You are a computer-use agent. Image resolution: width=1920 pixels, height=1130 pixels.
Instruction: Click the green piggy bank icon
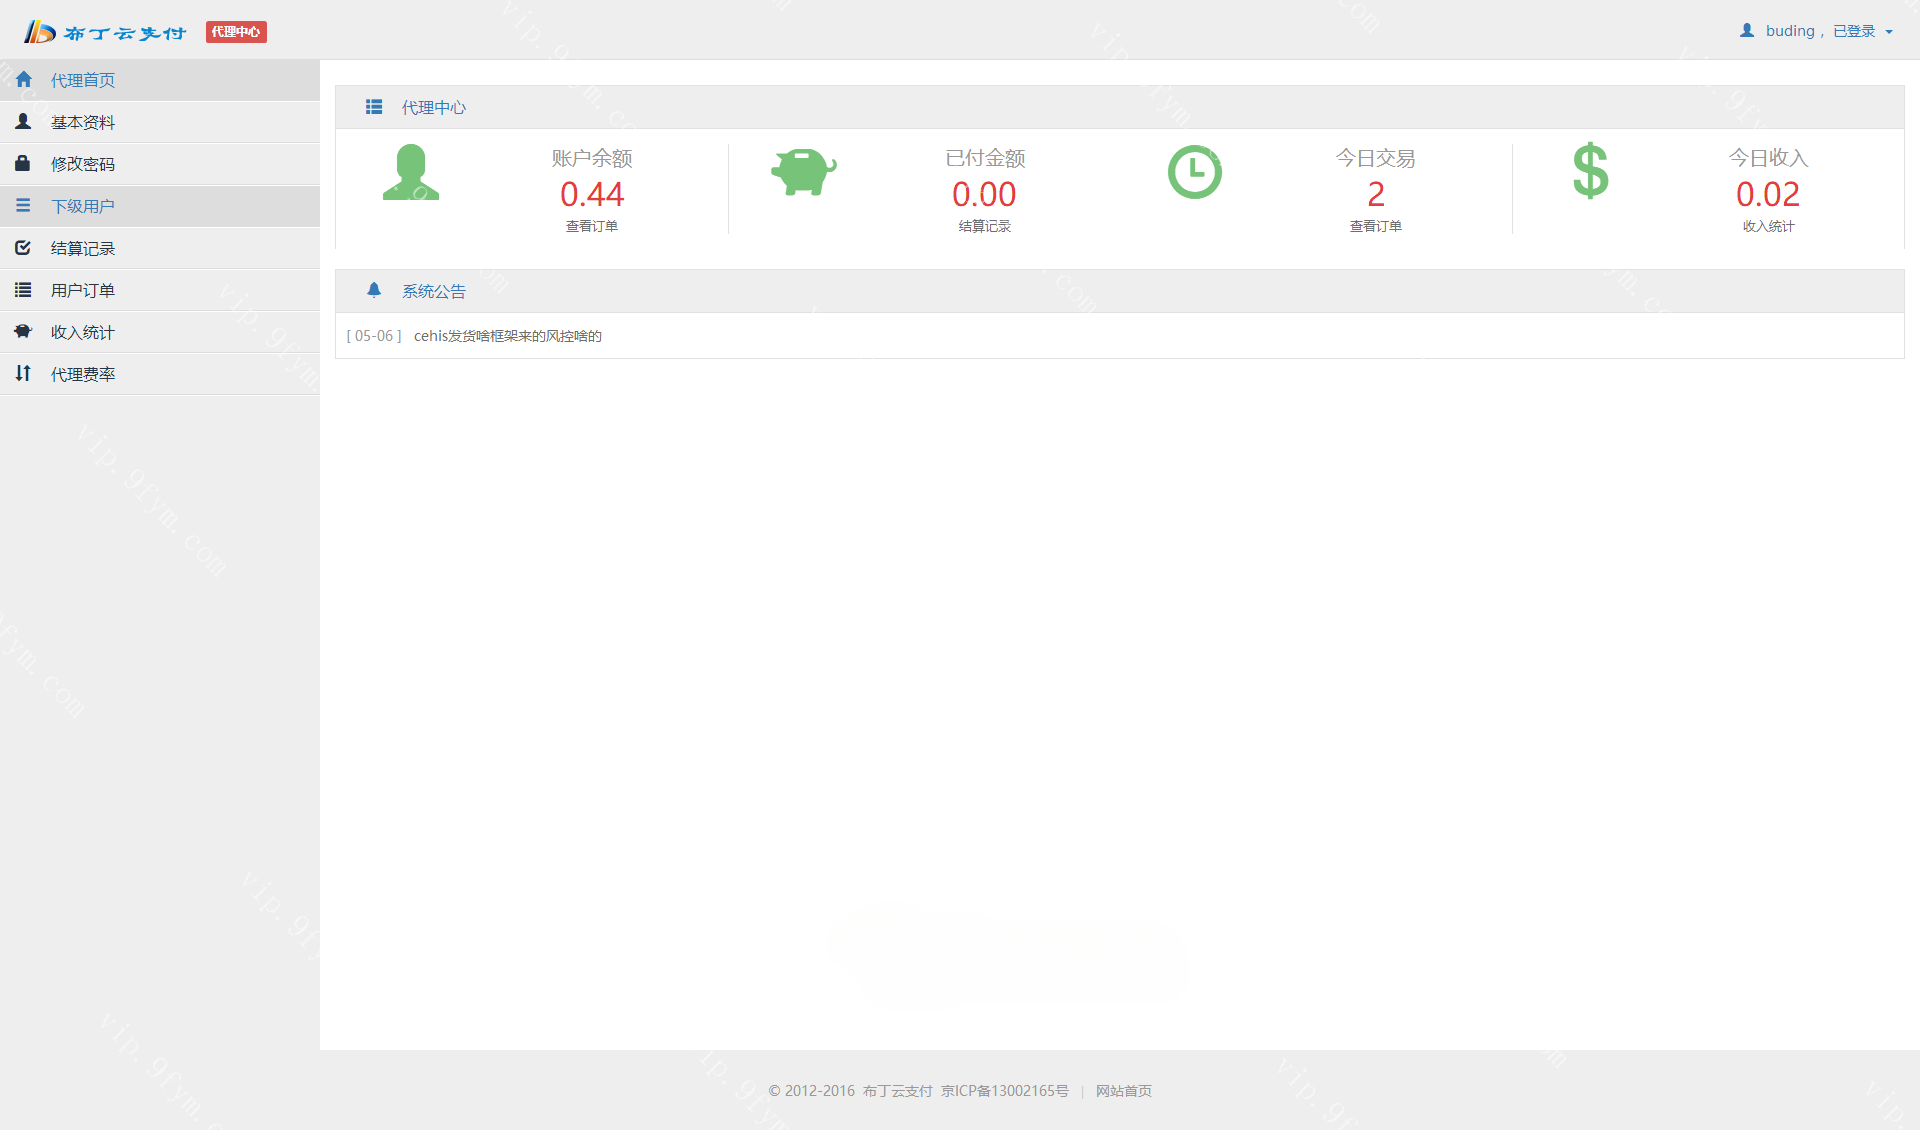[x=803, y=172]
